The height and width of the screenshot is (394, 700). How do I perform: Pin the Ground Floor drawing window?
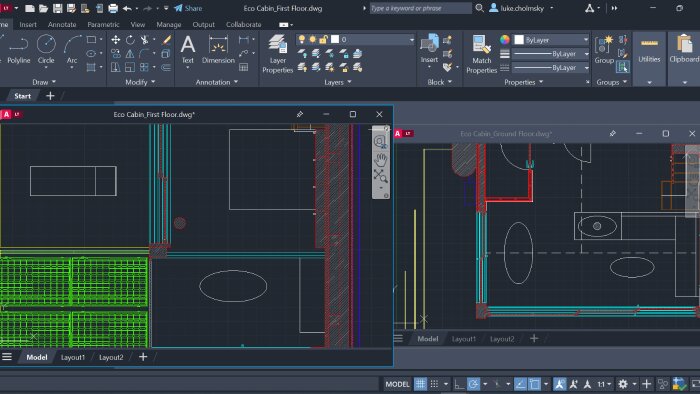click(x=612, y=133)
